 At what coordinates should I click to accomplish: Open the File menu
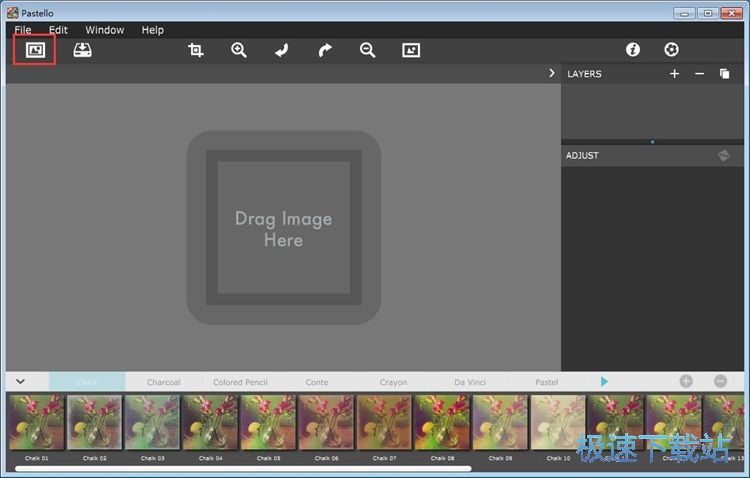[22, 30]
